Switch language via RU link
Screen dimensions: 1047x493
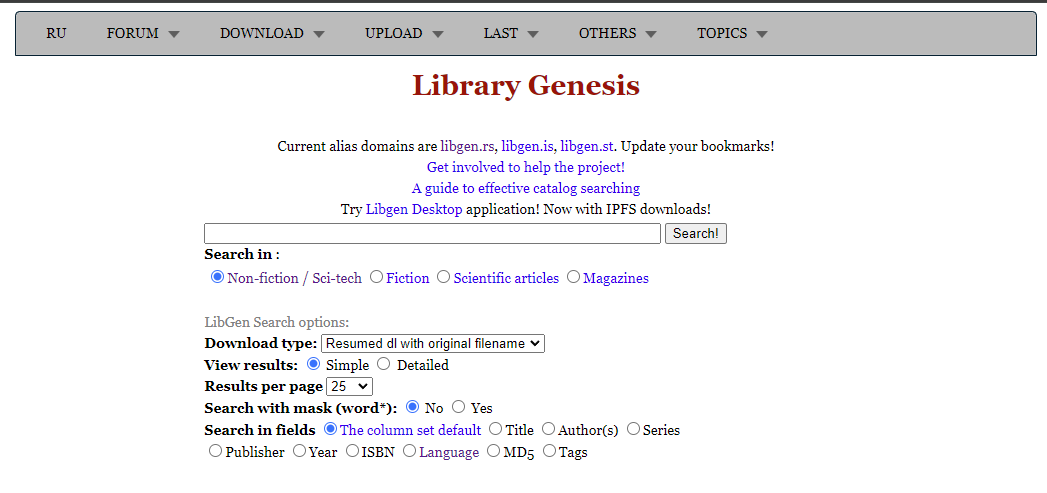56,33
